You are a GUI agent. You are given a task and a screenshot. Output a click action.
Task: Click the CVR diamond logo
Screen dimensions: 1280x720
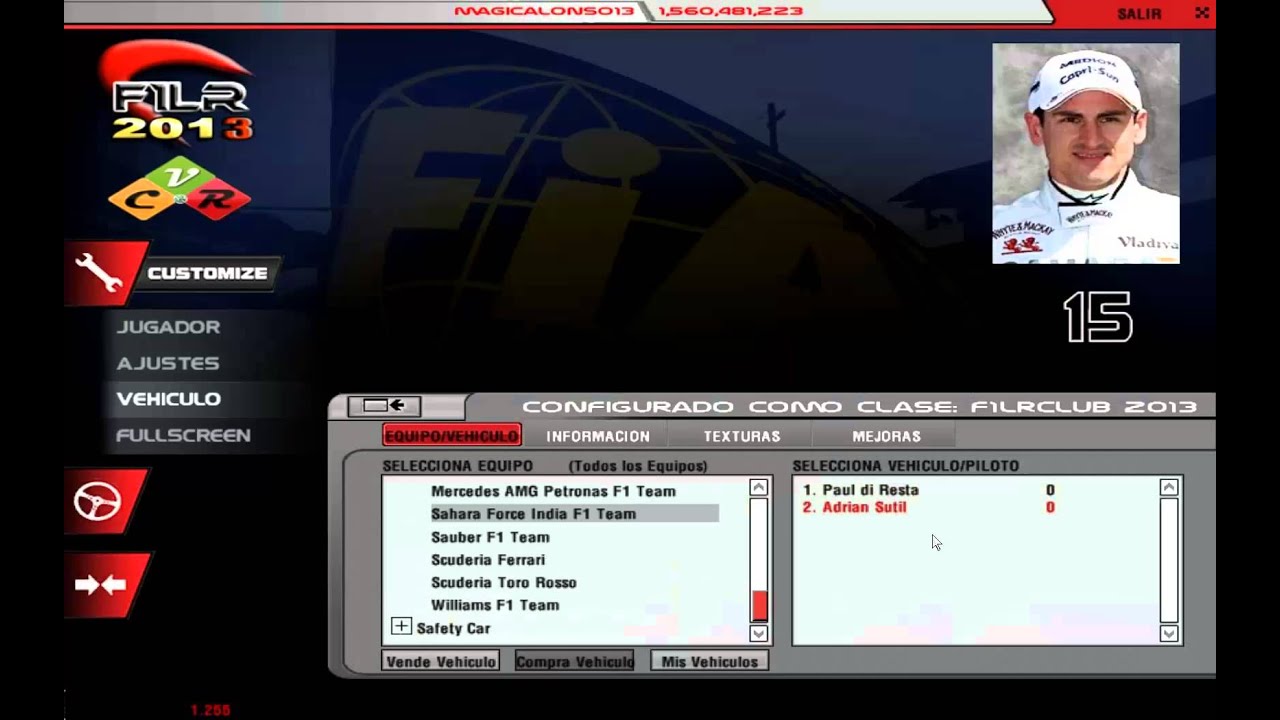pos(180,190)
